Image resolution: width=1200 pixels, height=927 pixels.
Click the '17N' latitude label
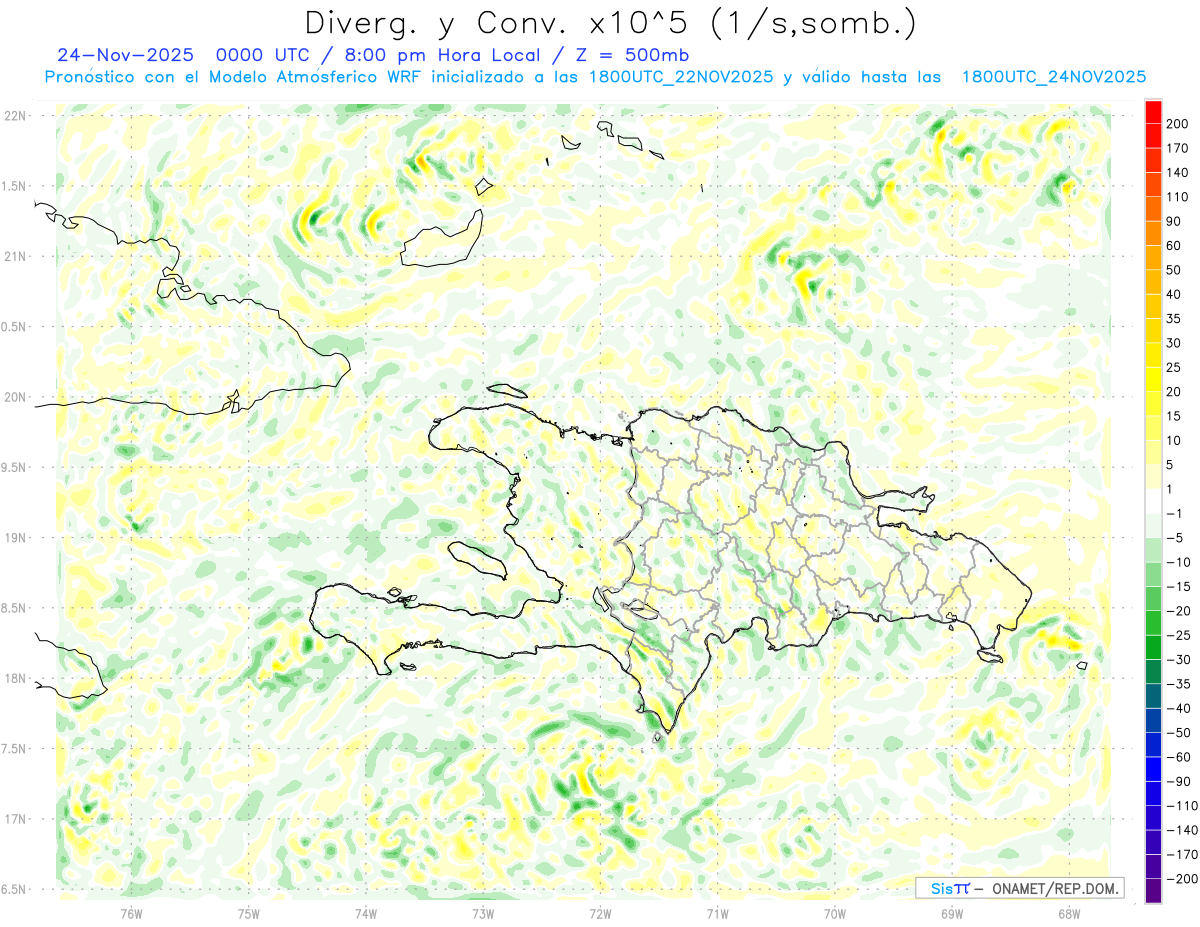(15, 819)
